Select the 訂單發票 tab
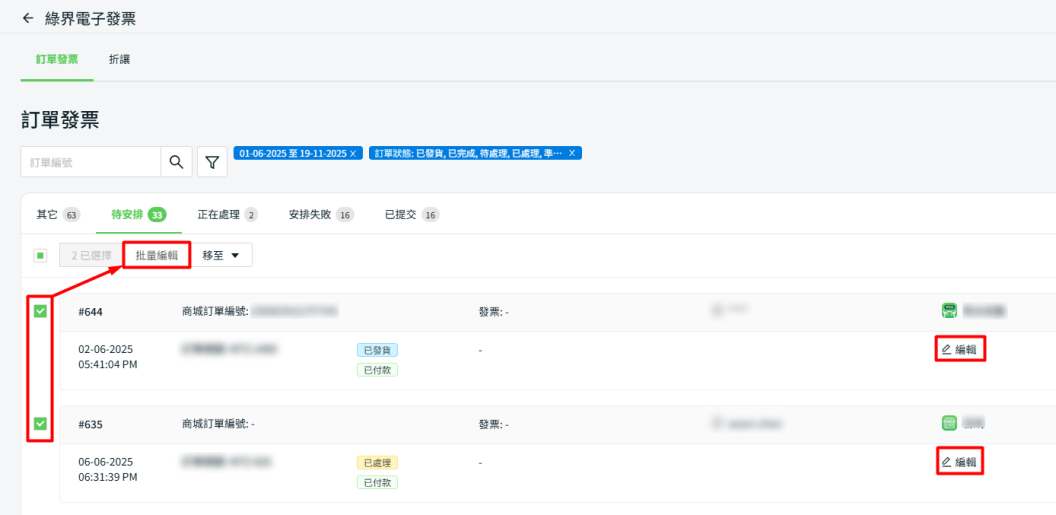 (x=57, y=59)
